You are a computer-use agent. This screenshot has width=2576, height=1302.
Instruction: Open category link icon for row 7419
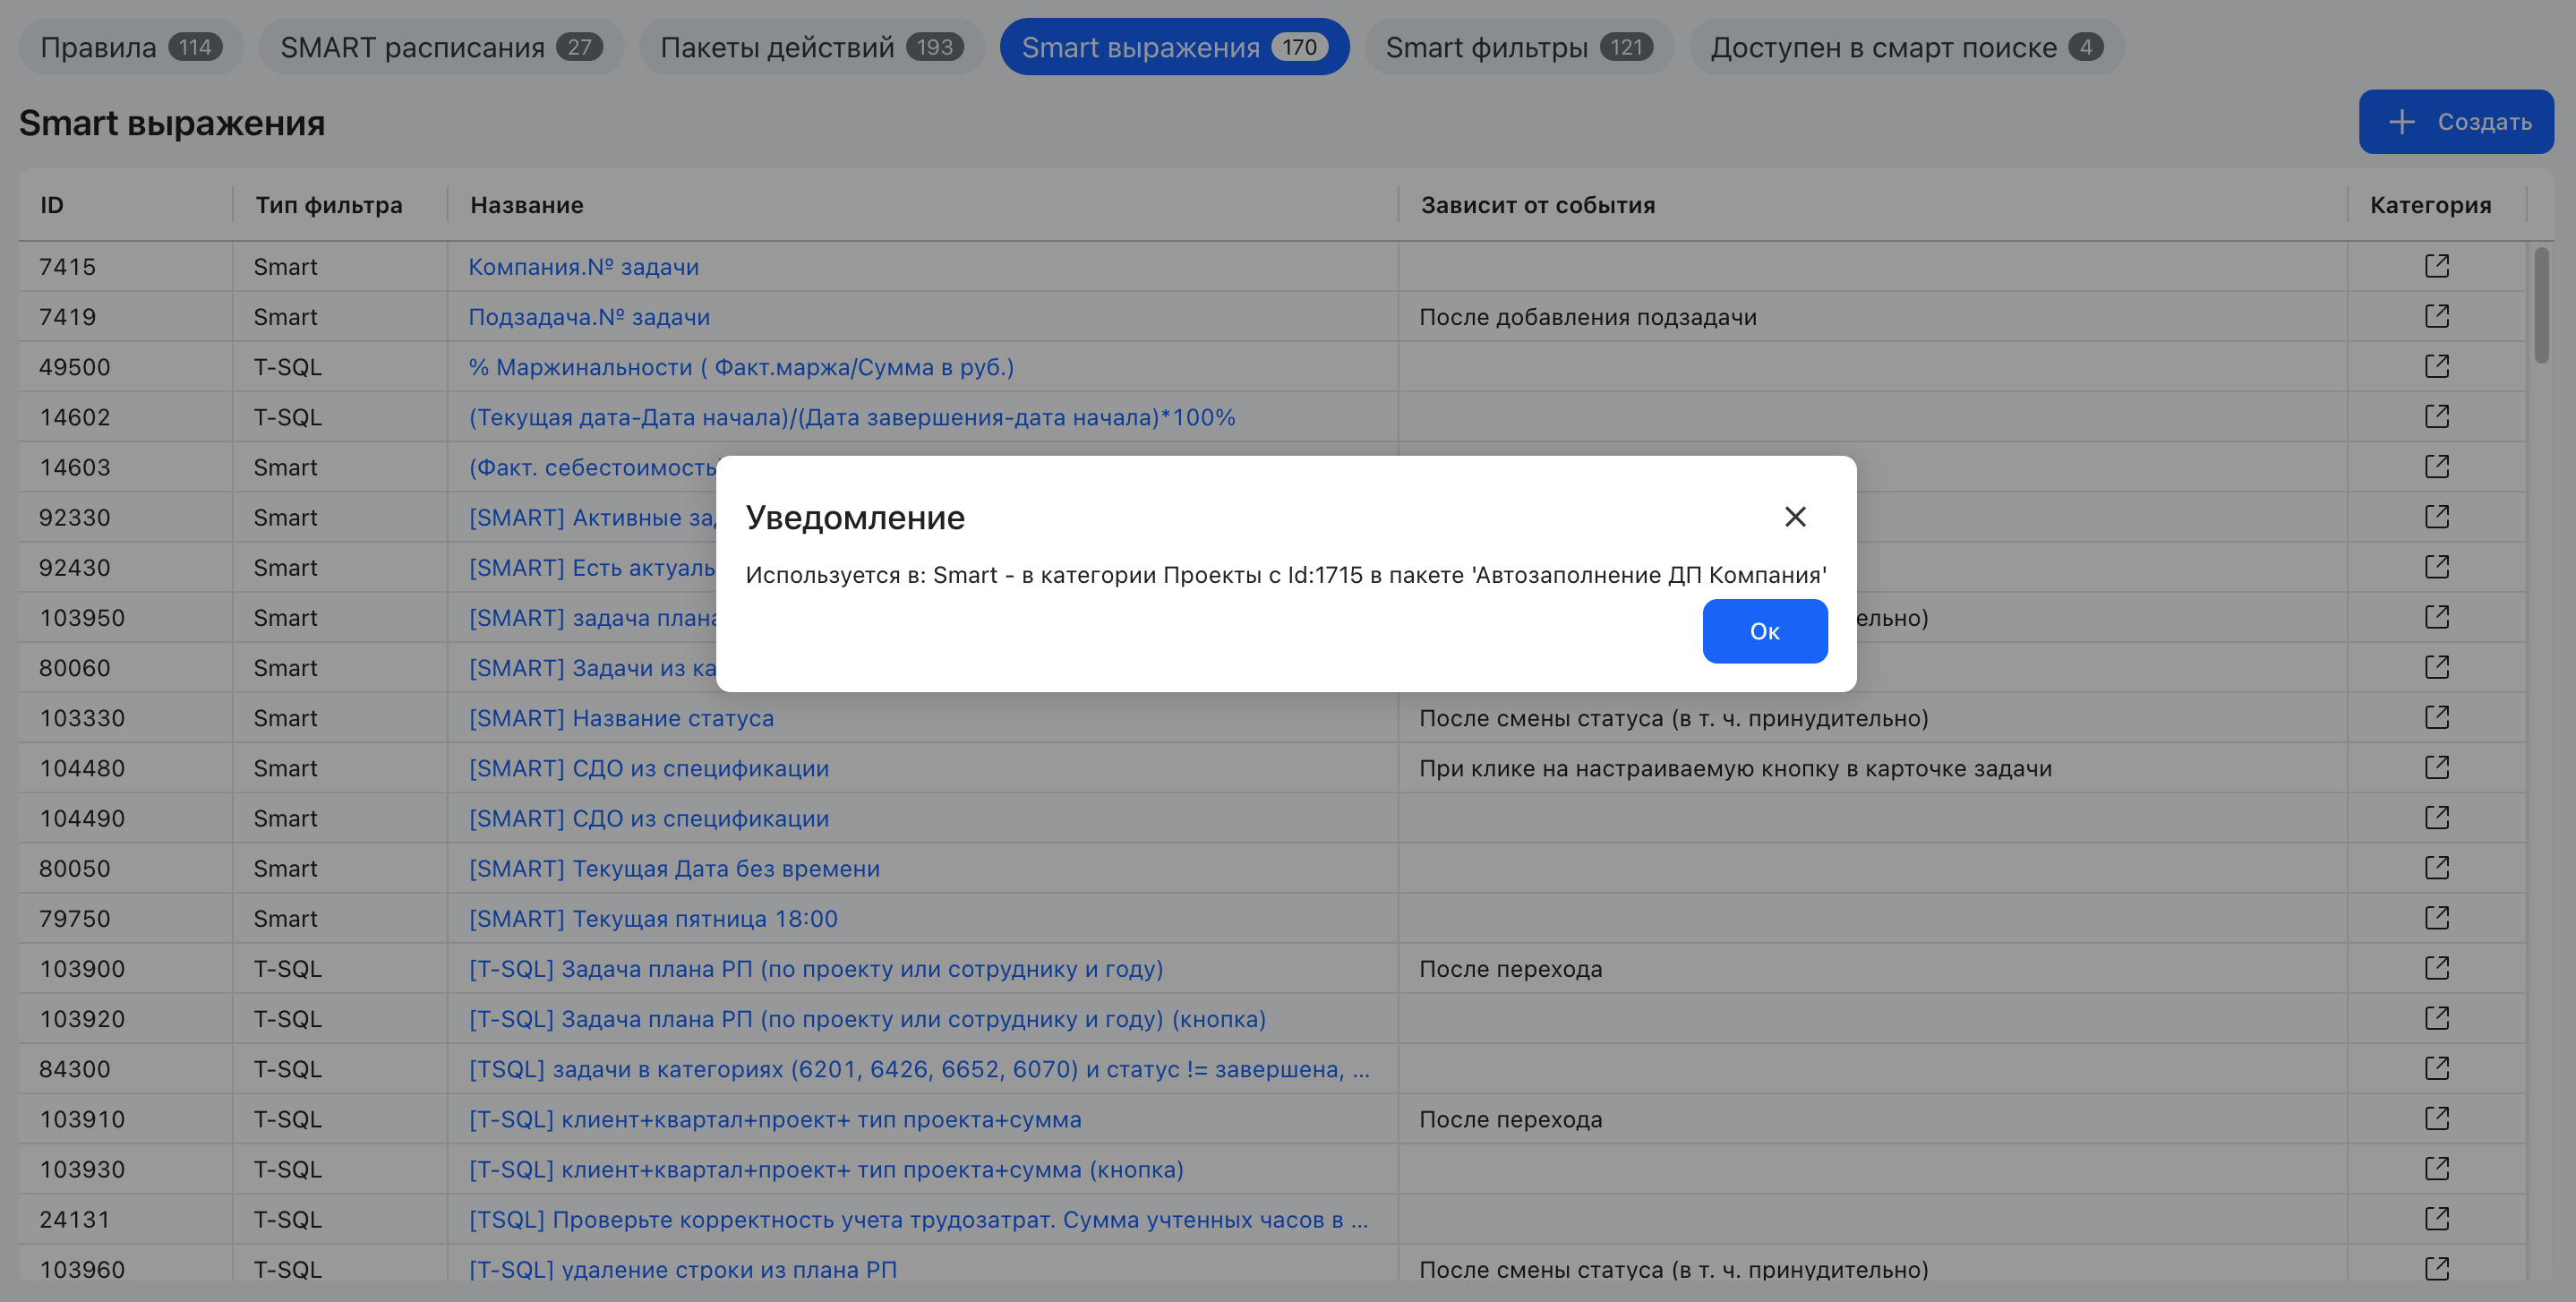(2437, 316)
